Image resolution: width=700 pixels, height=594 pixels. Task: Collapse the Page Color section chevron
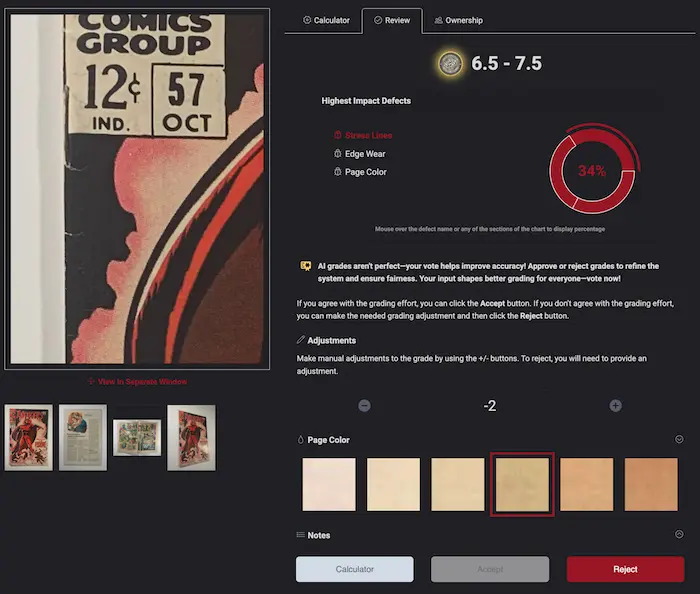pyautogui.click(x=679, y=439)
